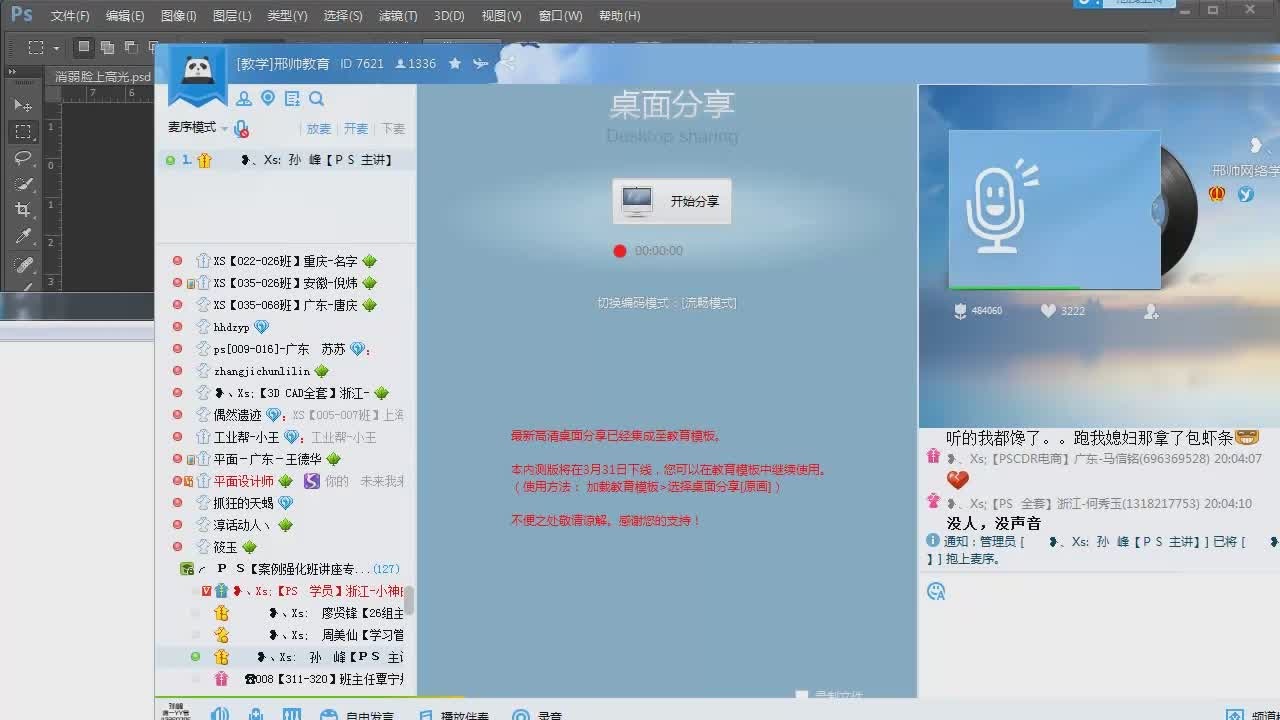Open the 编辑(E) menu in Photoshop
This screenshot has width=1280, height=720.
pyautogui.click(x=125, y=16)
